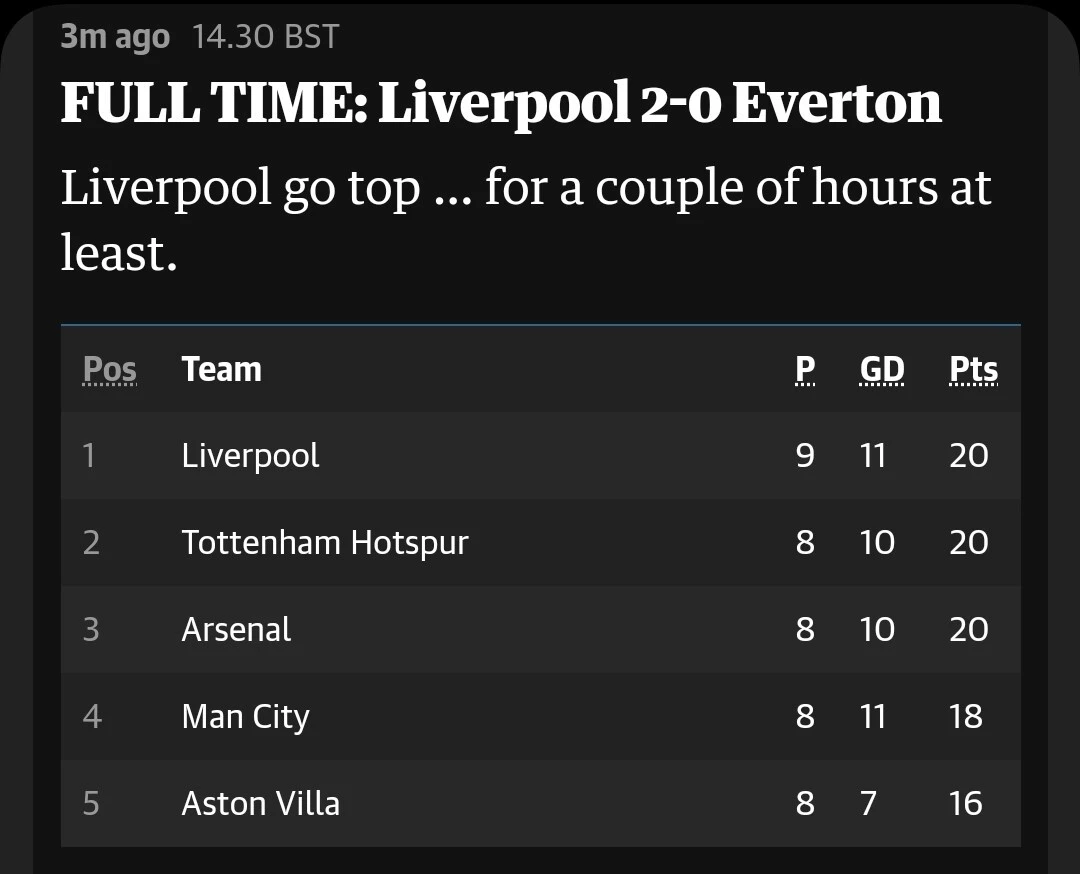Click the FULL TIME Liverpool 2-0 Everton headline
The image size is (1080, 874).
(x=501, y=103)
